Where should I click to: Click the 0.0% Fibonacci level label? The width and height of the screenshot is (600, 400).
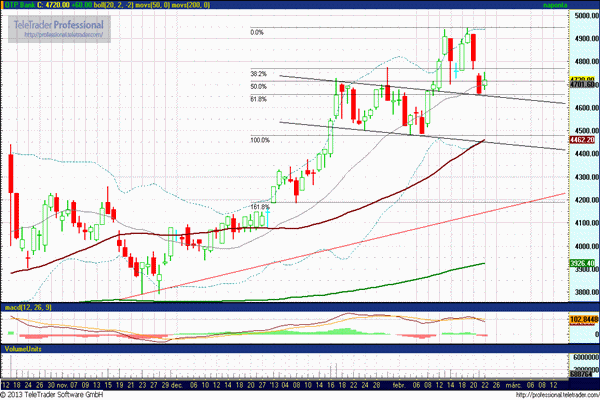point(257,32)
